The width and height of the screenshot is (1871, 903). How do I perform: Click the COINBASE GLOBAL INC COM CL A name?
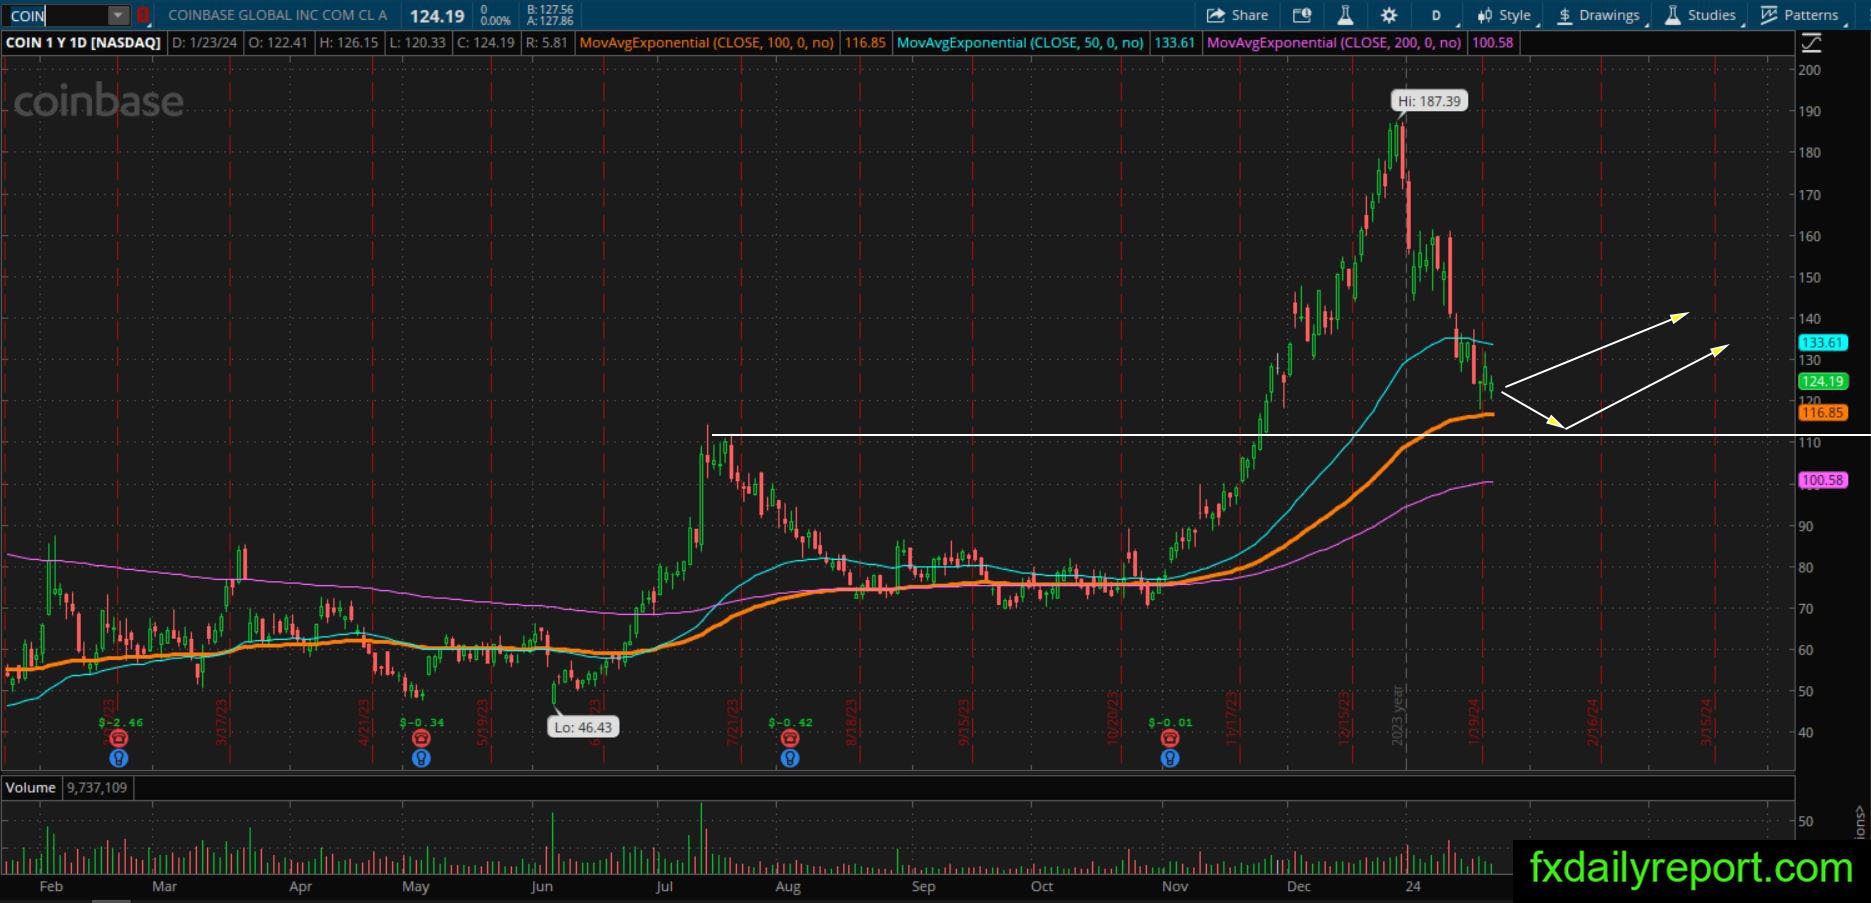277,16
